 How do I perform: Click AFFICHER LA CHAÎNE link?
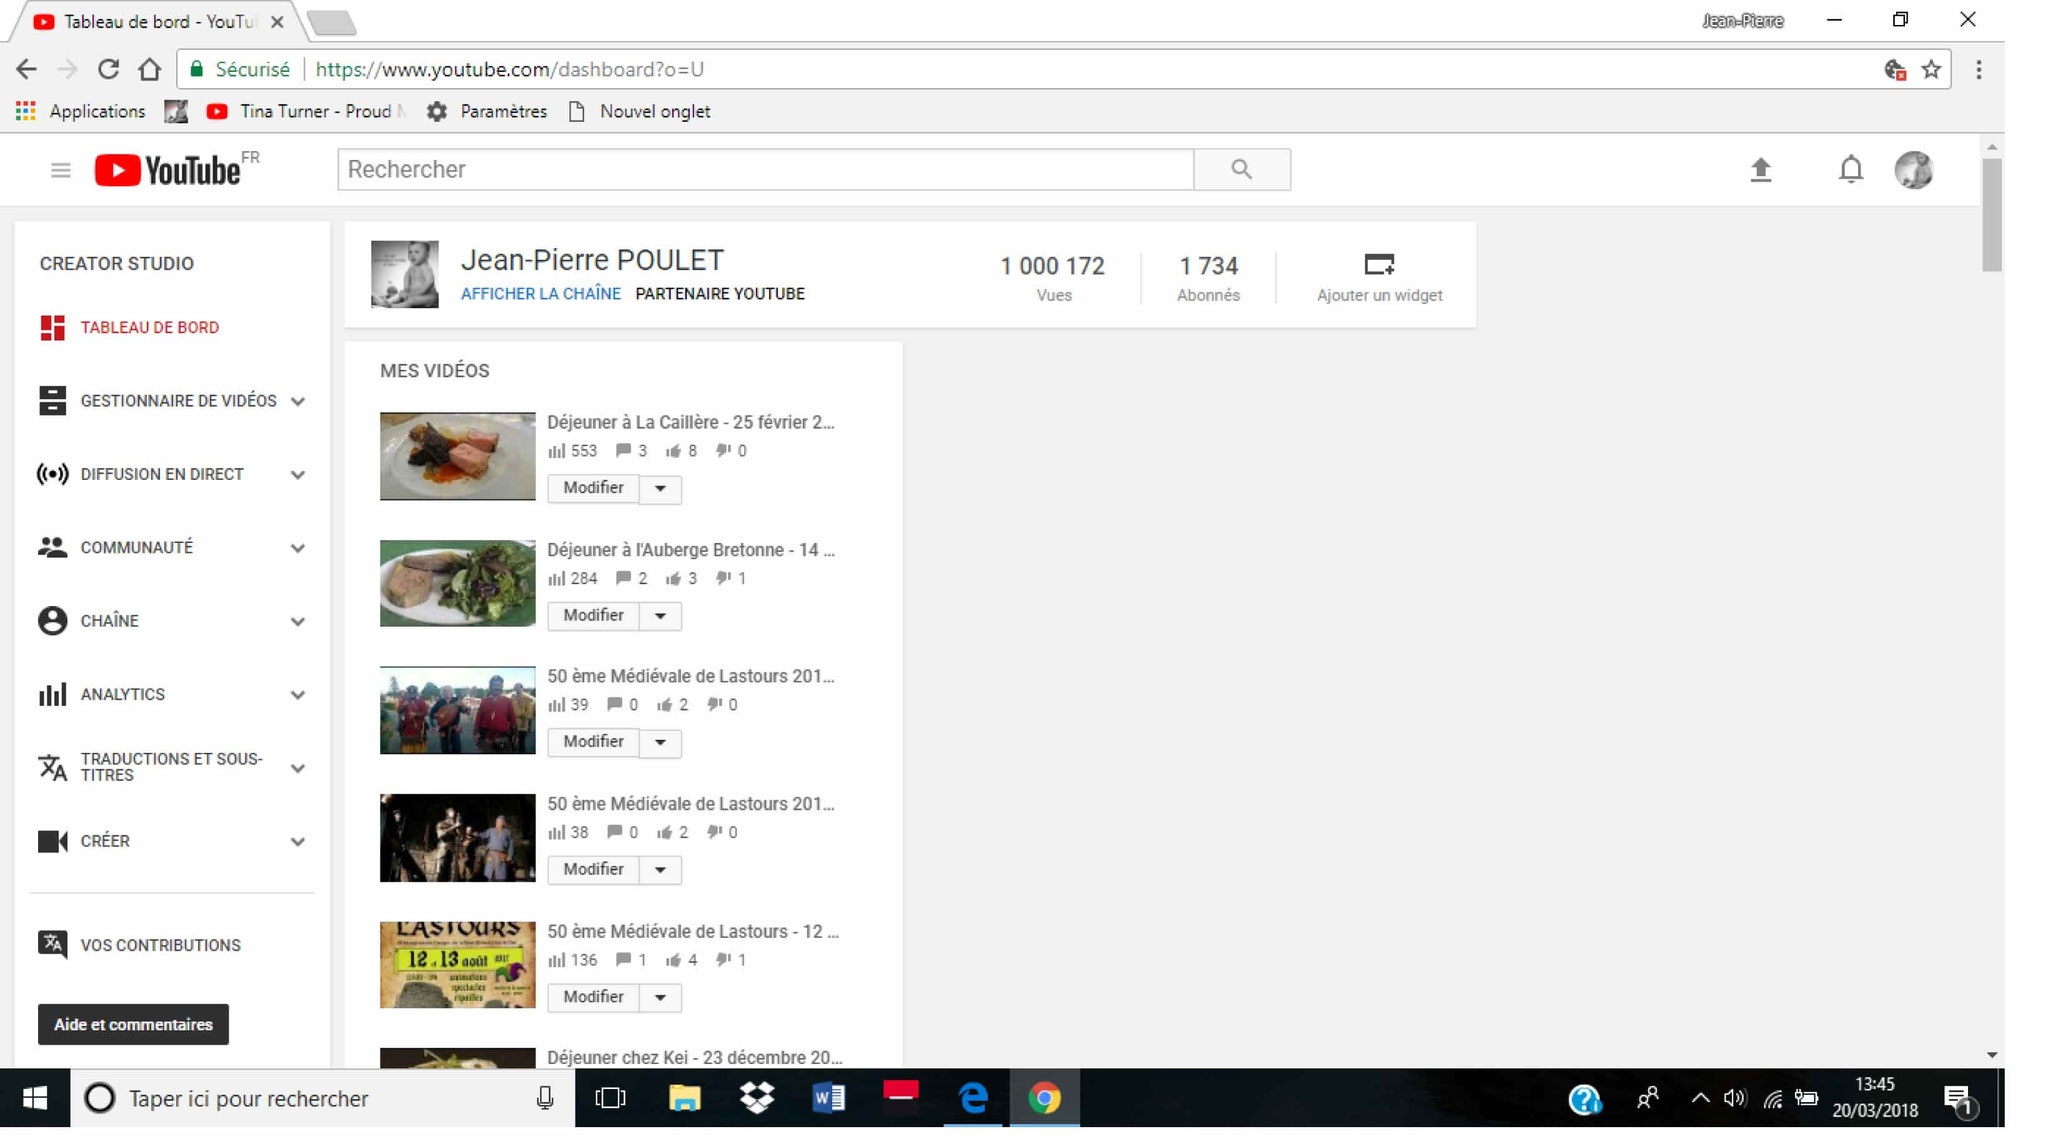pos(540,294)
